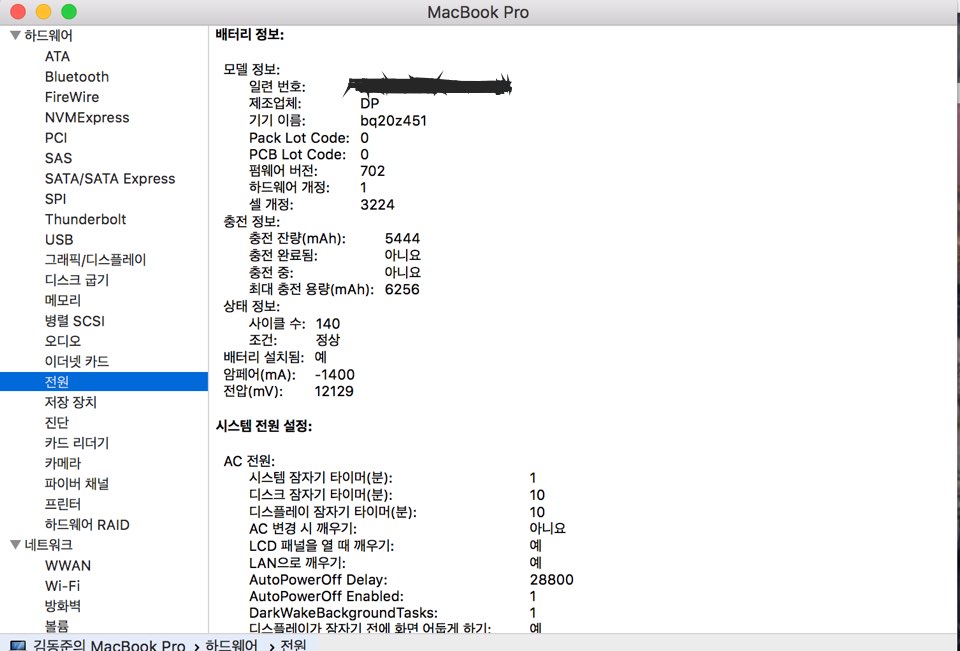This screenshot has width=960, height=651.
Task: Open the Bluetooth hardware entry
Action: point(77,77)
